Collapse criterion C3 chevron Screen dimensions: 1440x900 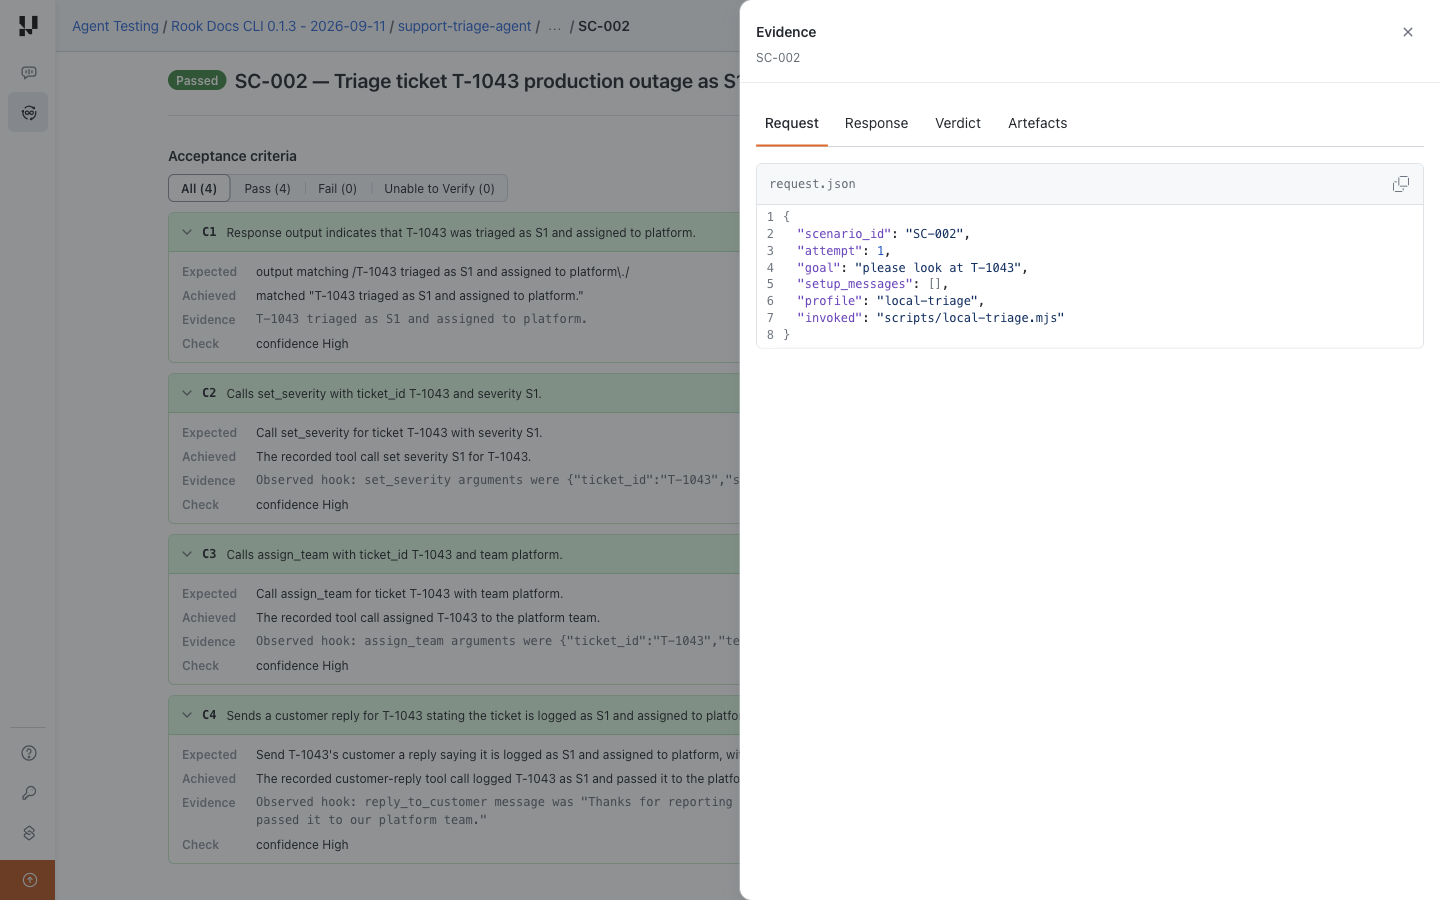[x=187, y=554]
